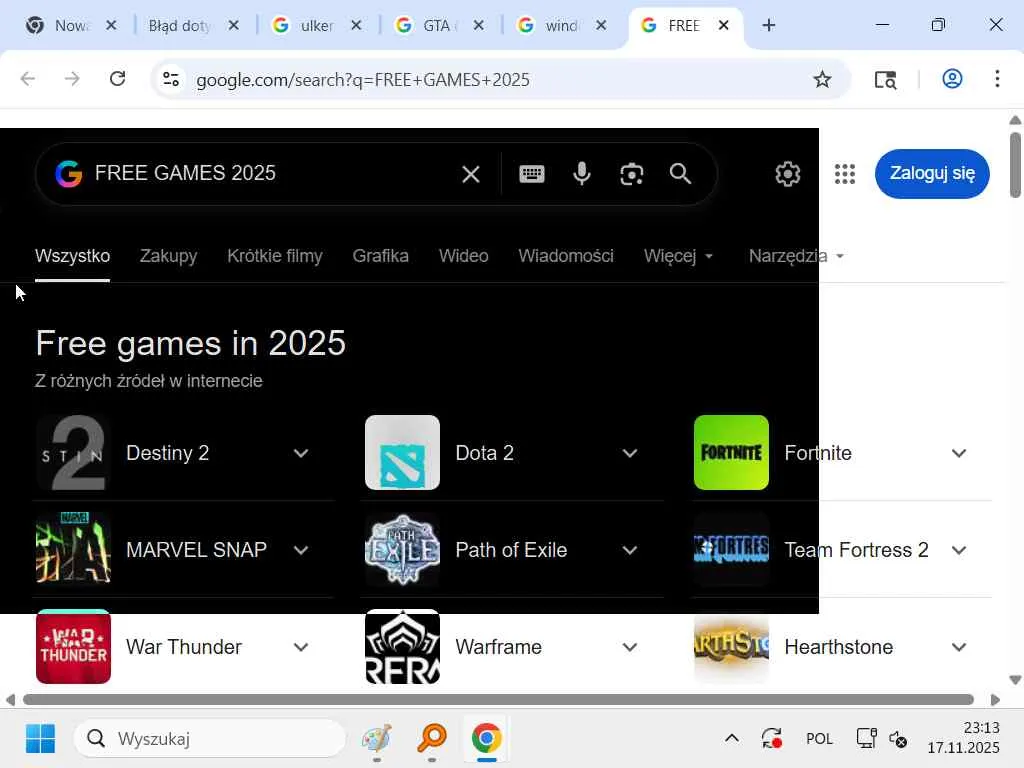
Task: Click the Path of Exile logo thumbnail
Action: point(402,550)
